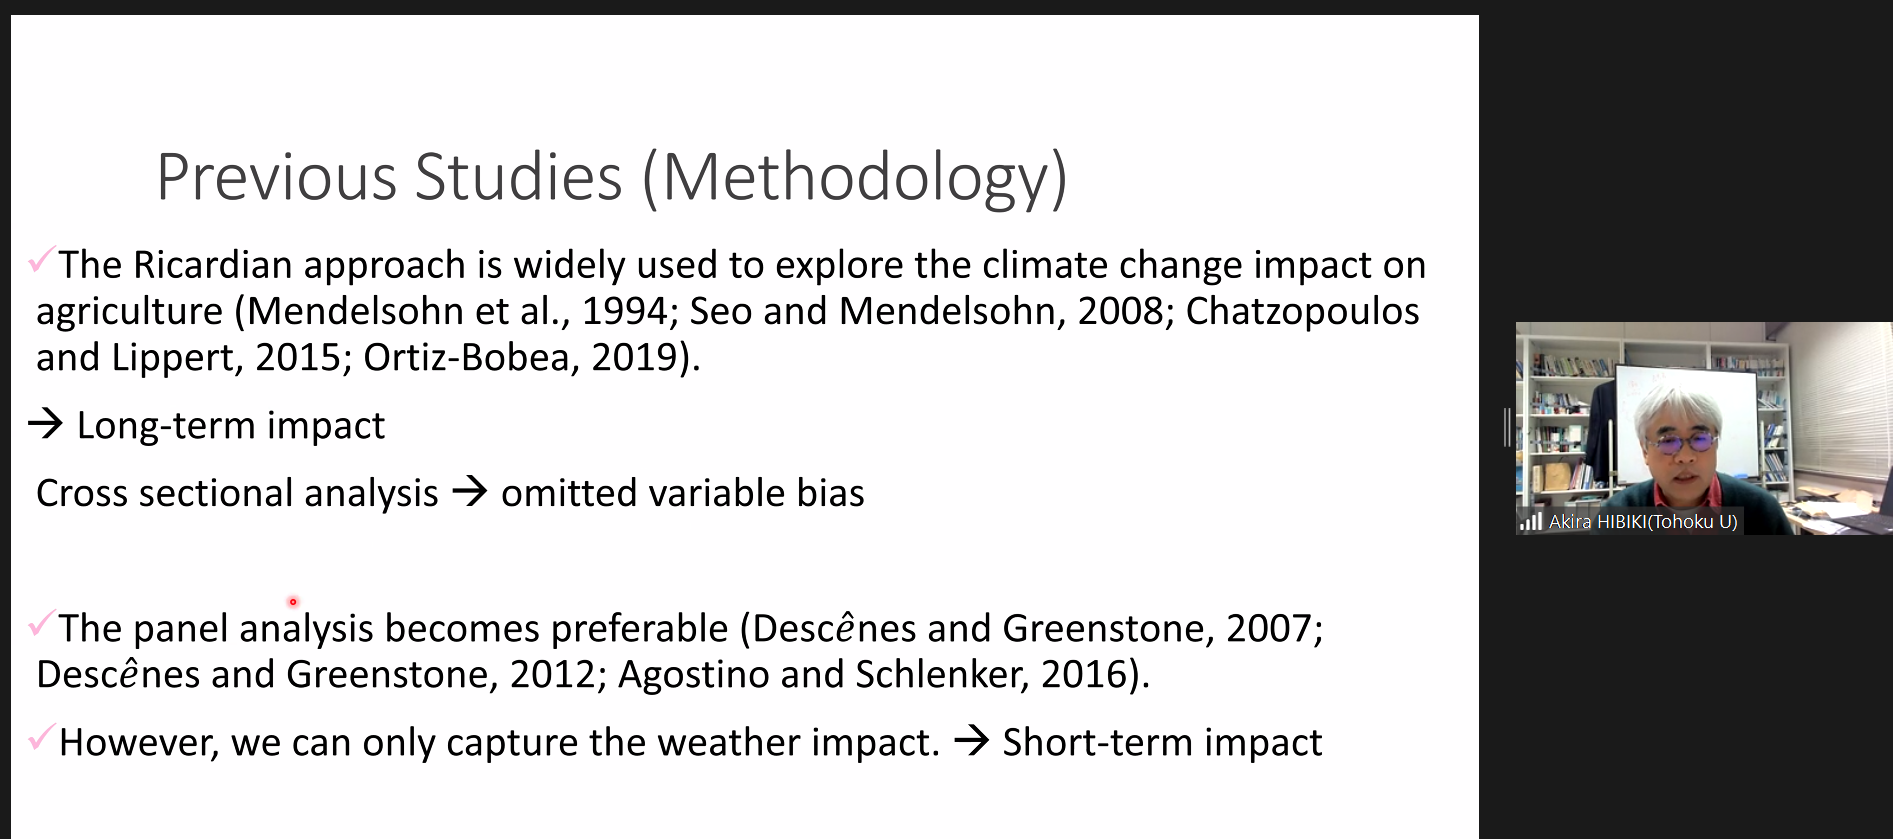
Task: Click the red laser pointer dot on slide
Action: 293,602
